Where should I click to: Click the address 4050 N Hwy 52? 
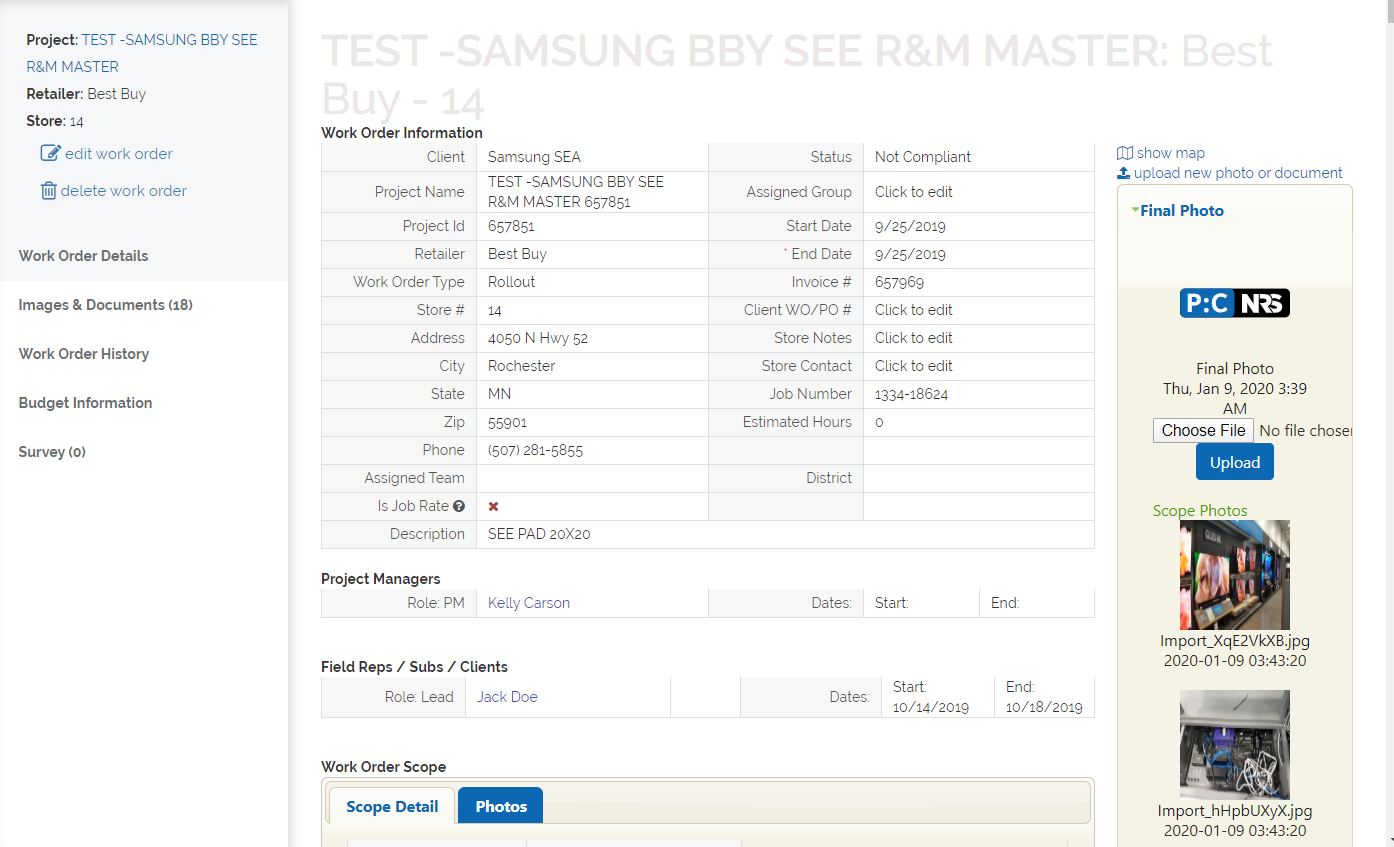538,338
